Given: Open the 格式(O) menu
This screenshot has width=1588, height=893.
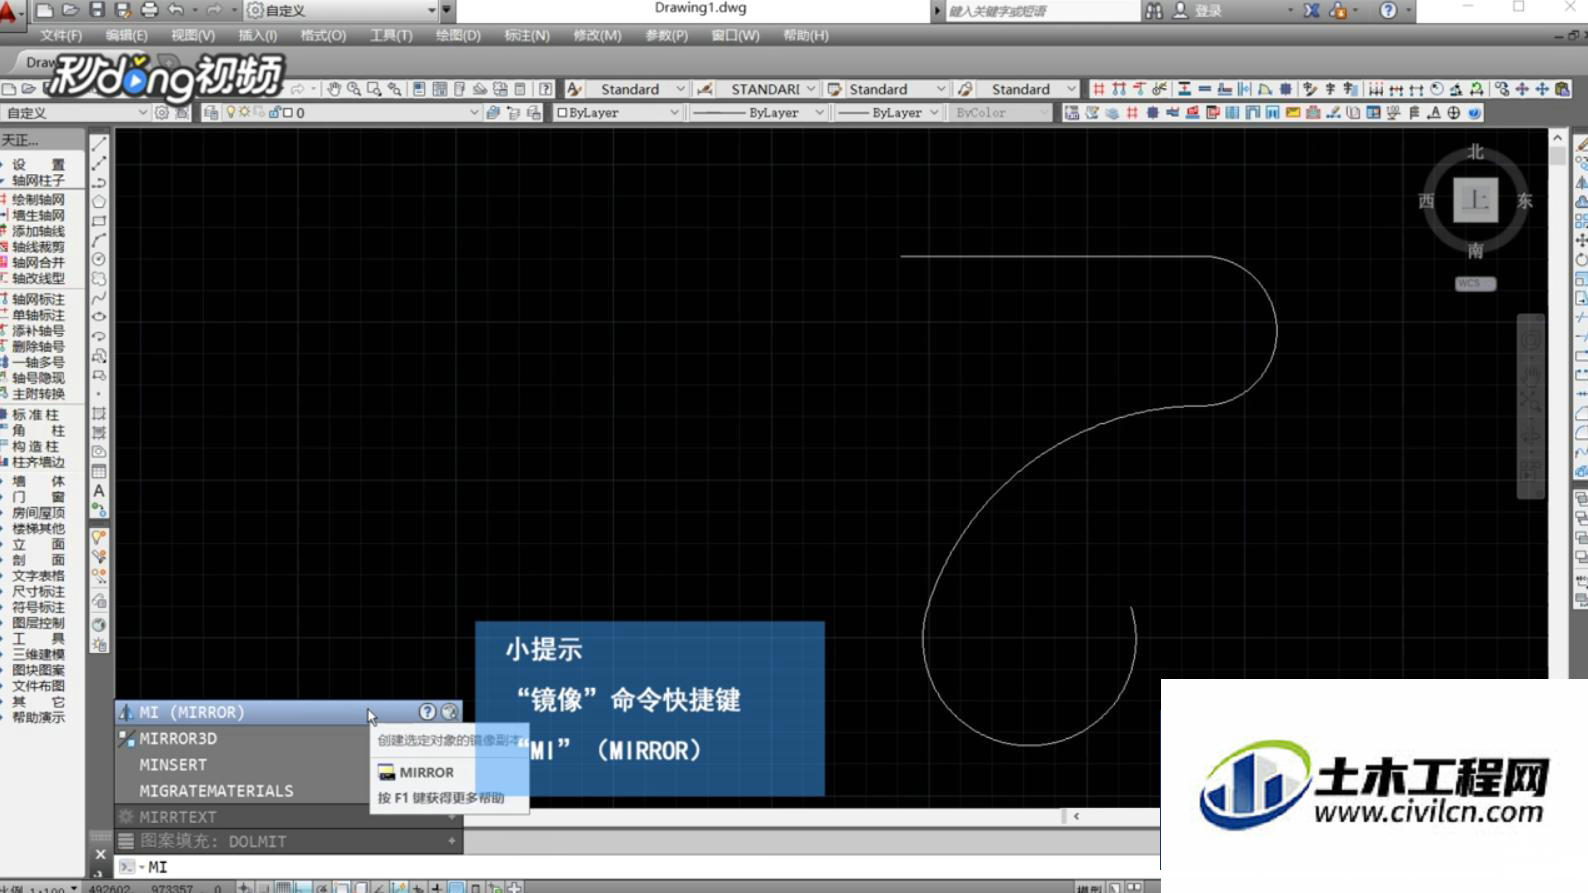Looking at the screenshot, I should [323, 35].
